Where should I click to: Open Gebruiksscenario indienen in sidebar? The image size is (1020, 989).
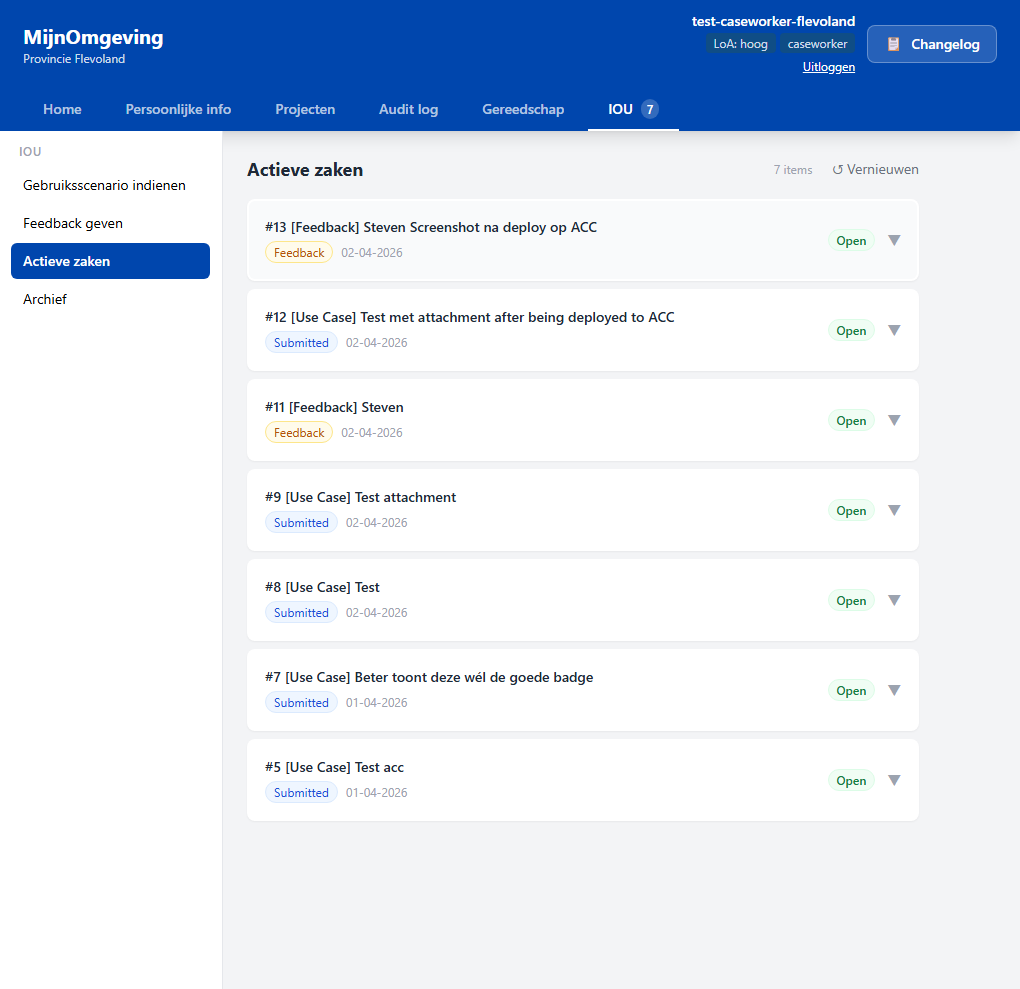105,185
